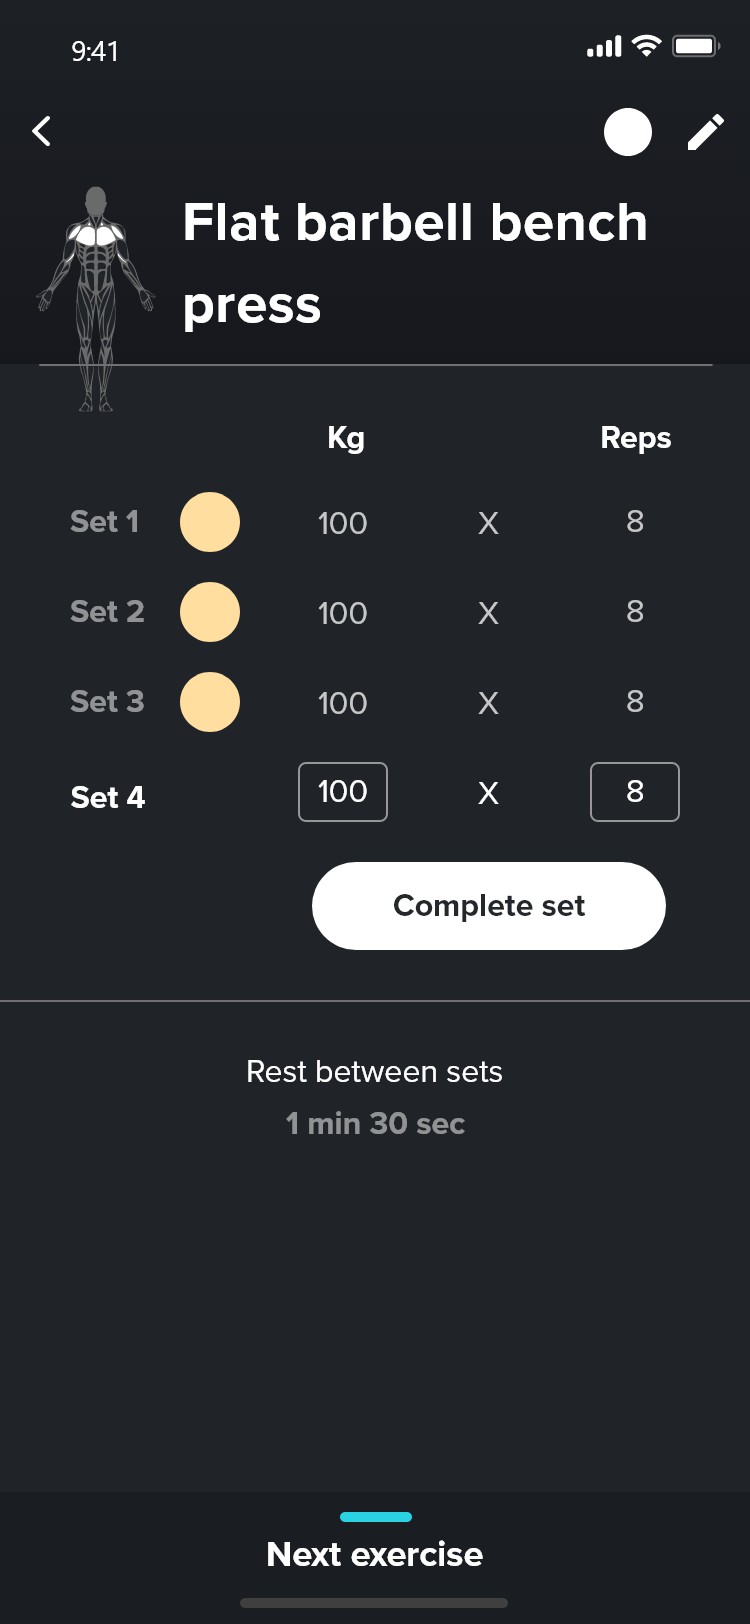Tap the Wi-Fi status icon
750x1624 pixels.
[647, 46]
